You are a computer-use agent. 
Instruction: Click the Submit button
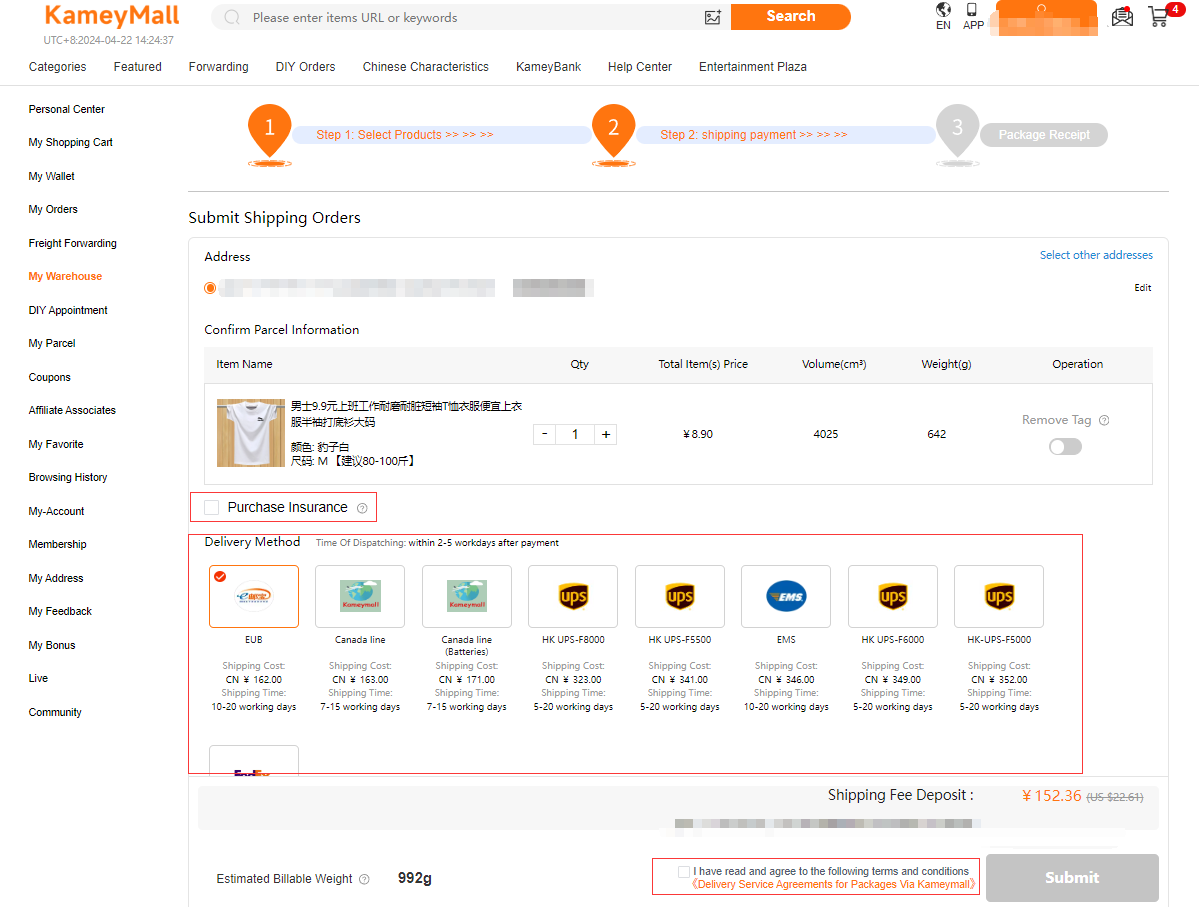1072,878
